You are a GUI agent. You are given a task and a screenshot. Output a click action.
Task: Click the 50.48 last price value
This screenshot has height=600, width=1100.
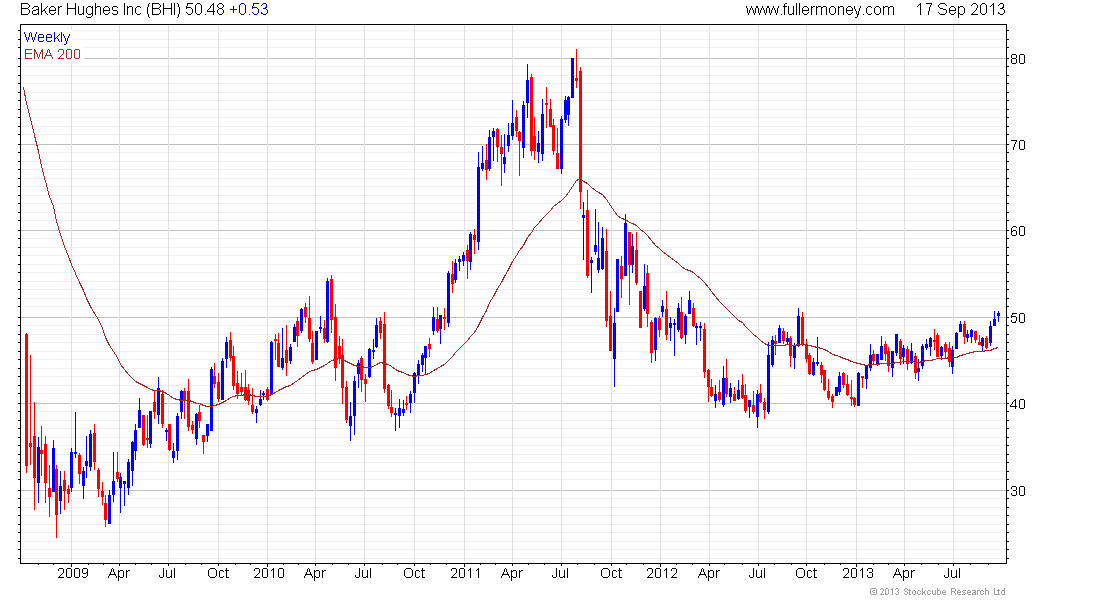(x=205, y=10)
